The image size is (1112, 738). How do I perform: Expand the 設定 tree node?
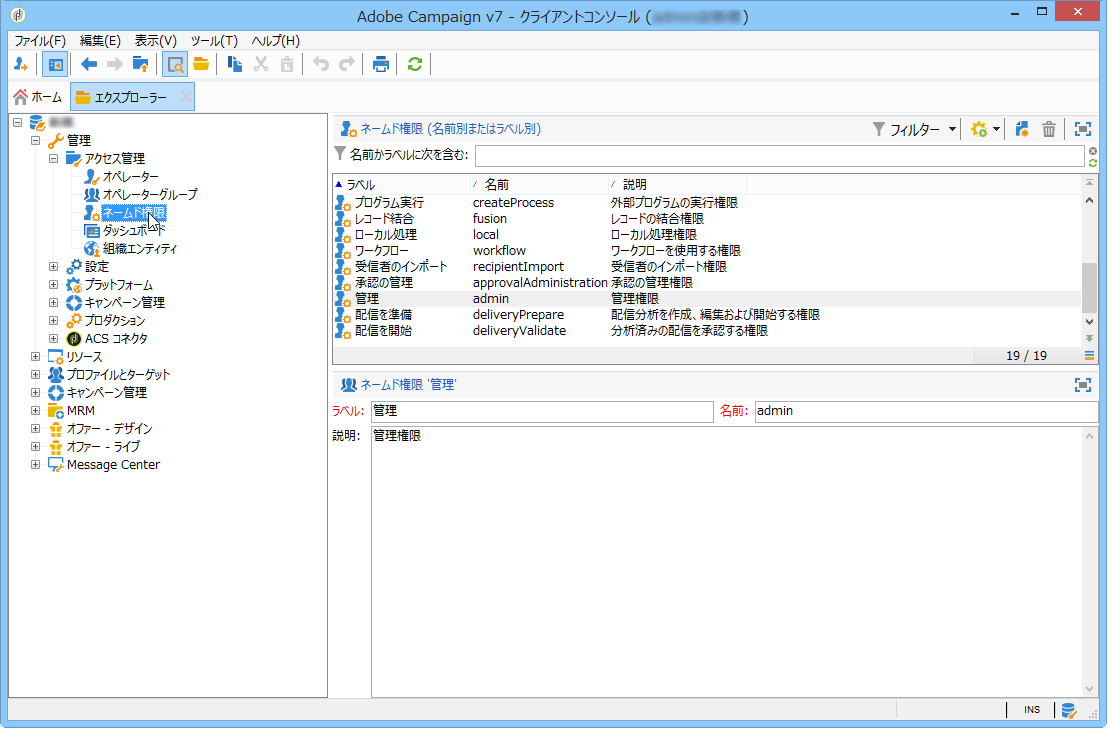53,267
